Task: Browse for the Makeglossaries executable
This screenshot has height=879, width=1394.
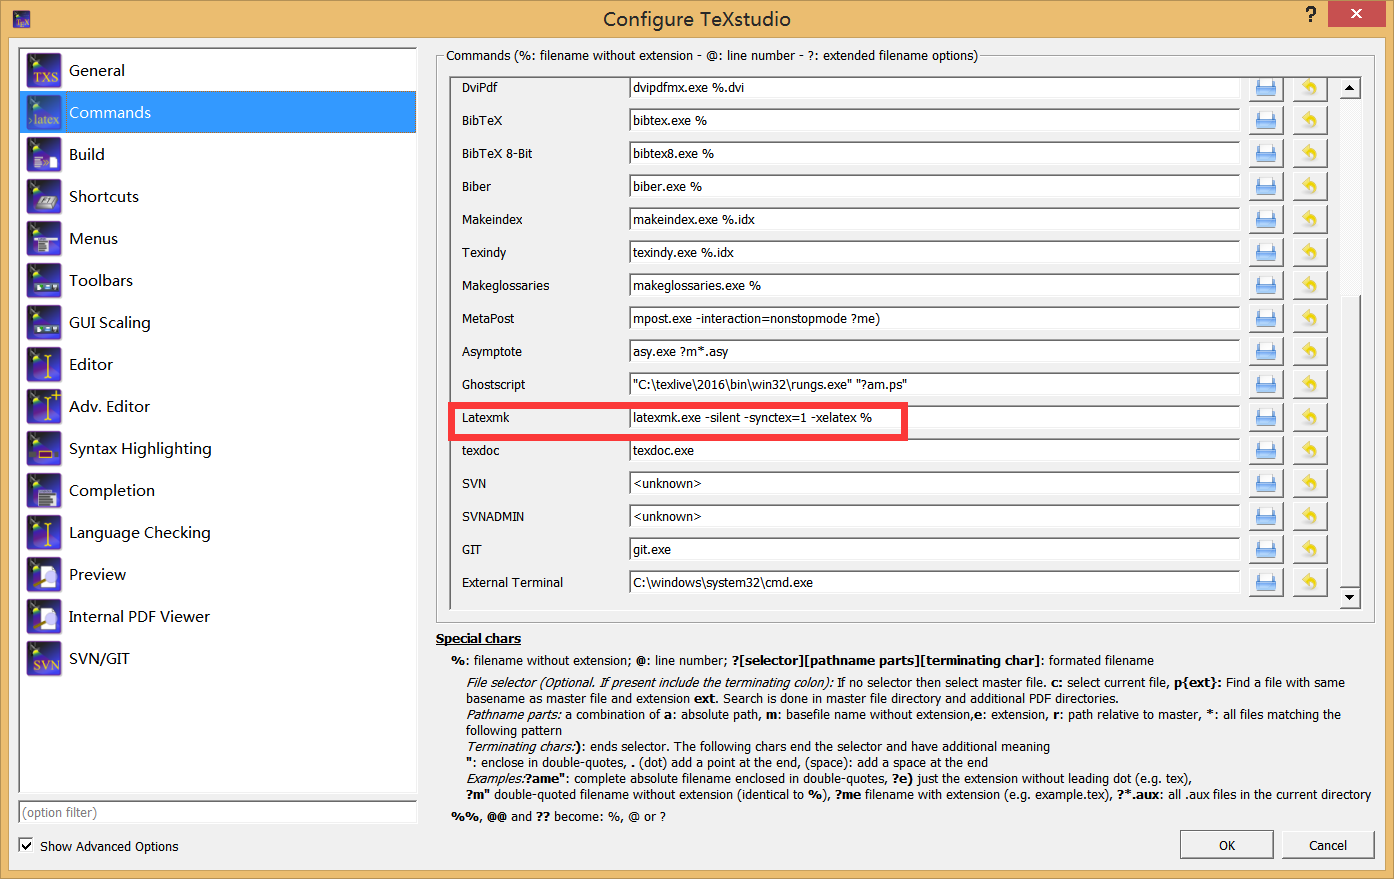Action: click(x=1265, y=286)
